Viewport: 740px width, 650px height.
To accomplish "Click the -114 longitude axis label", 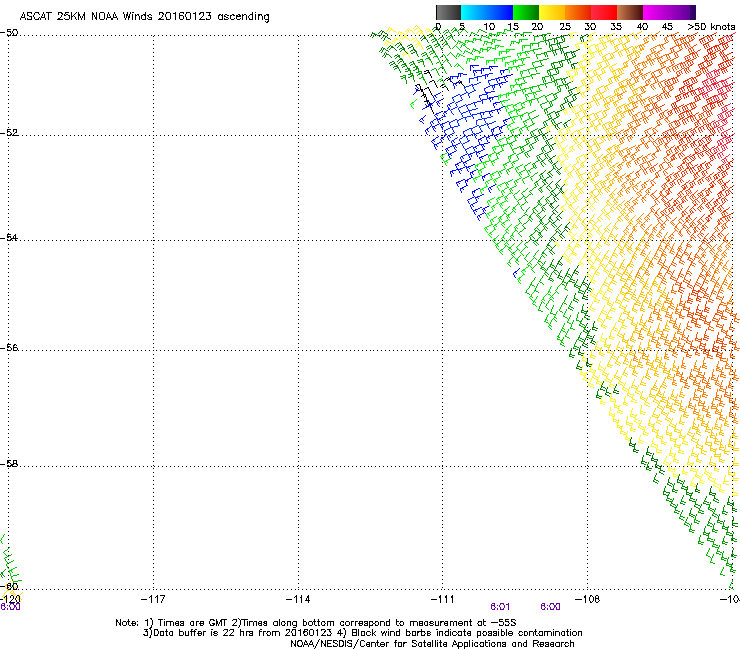I will tap(298, 599).
